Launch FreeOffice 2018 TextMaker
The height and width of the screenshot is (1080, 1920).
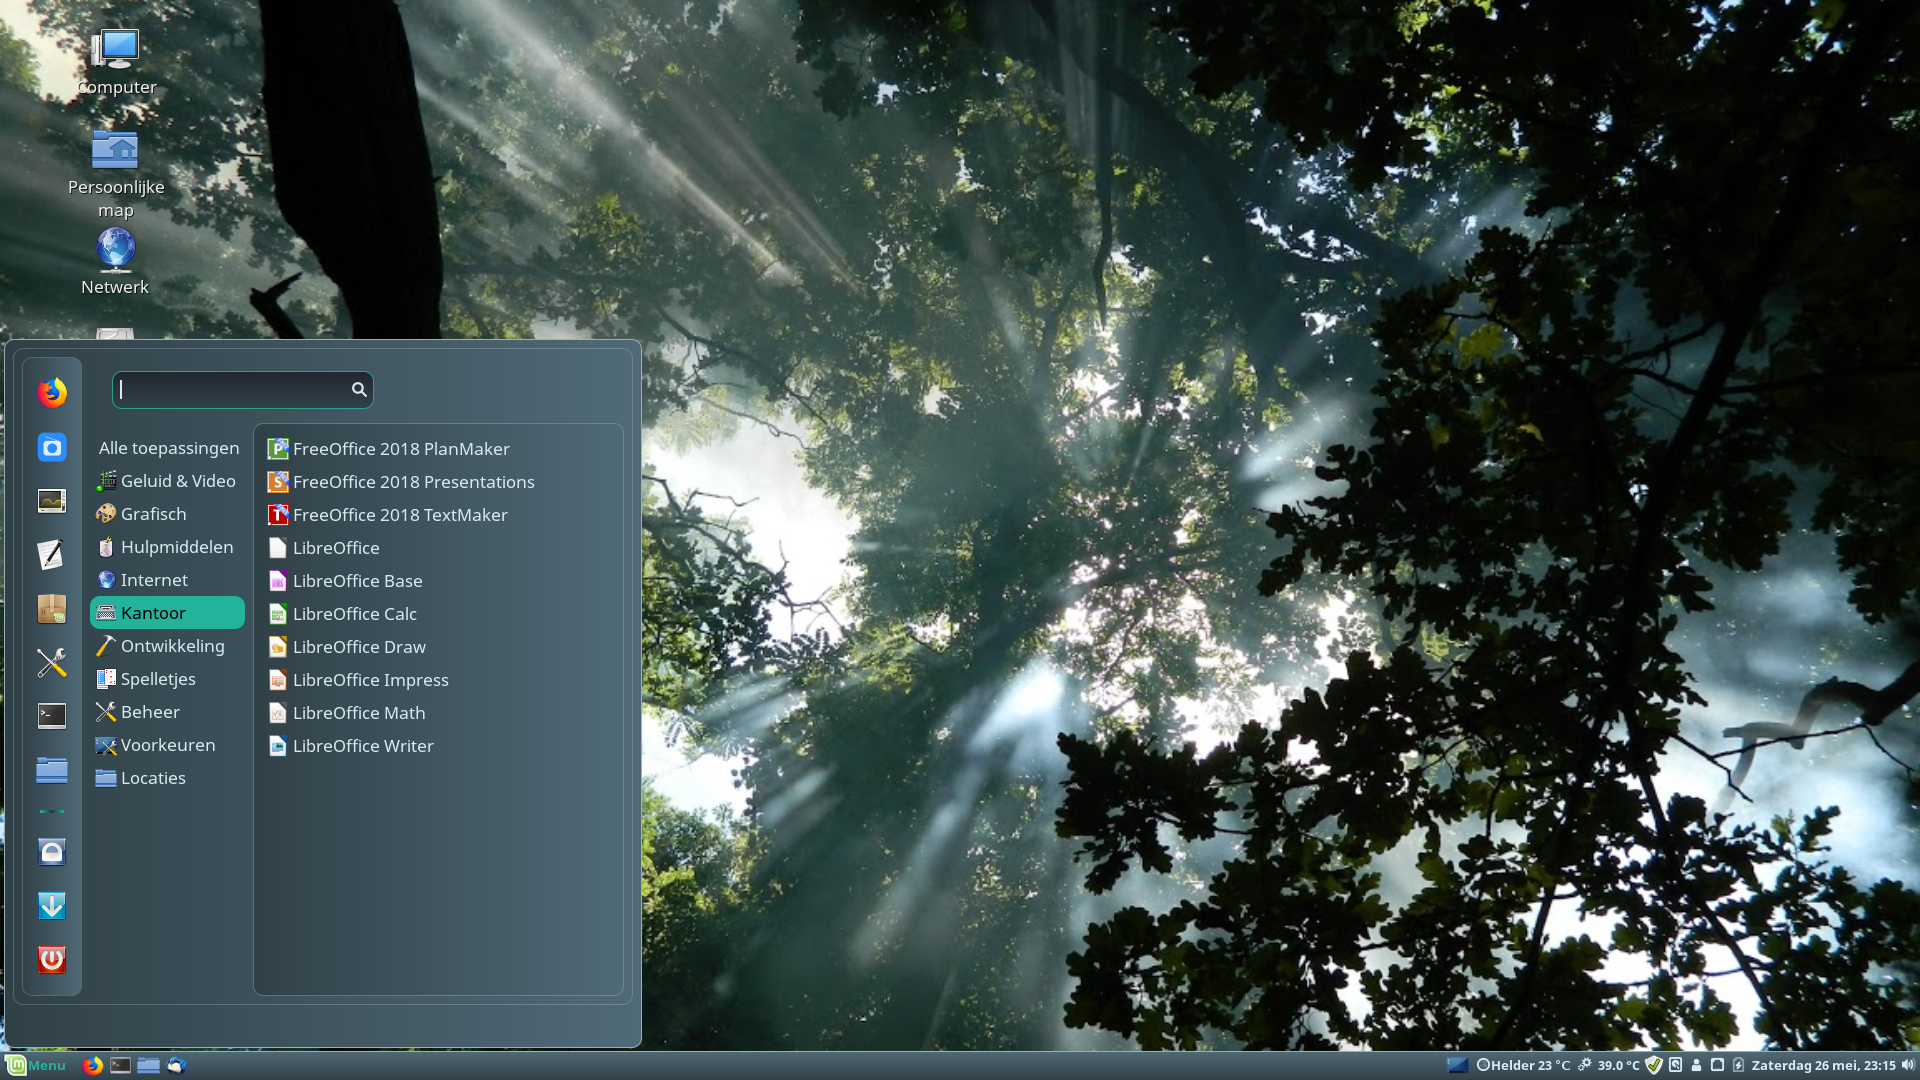[438, 515]
